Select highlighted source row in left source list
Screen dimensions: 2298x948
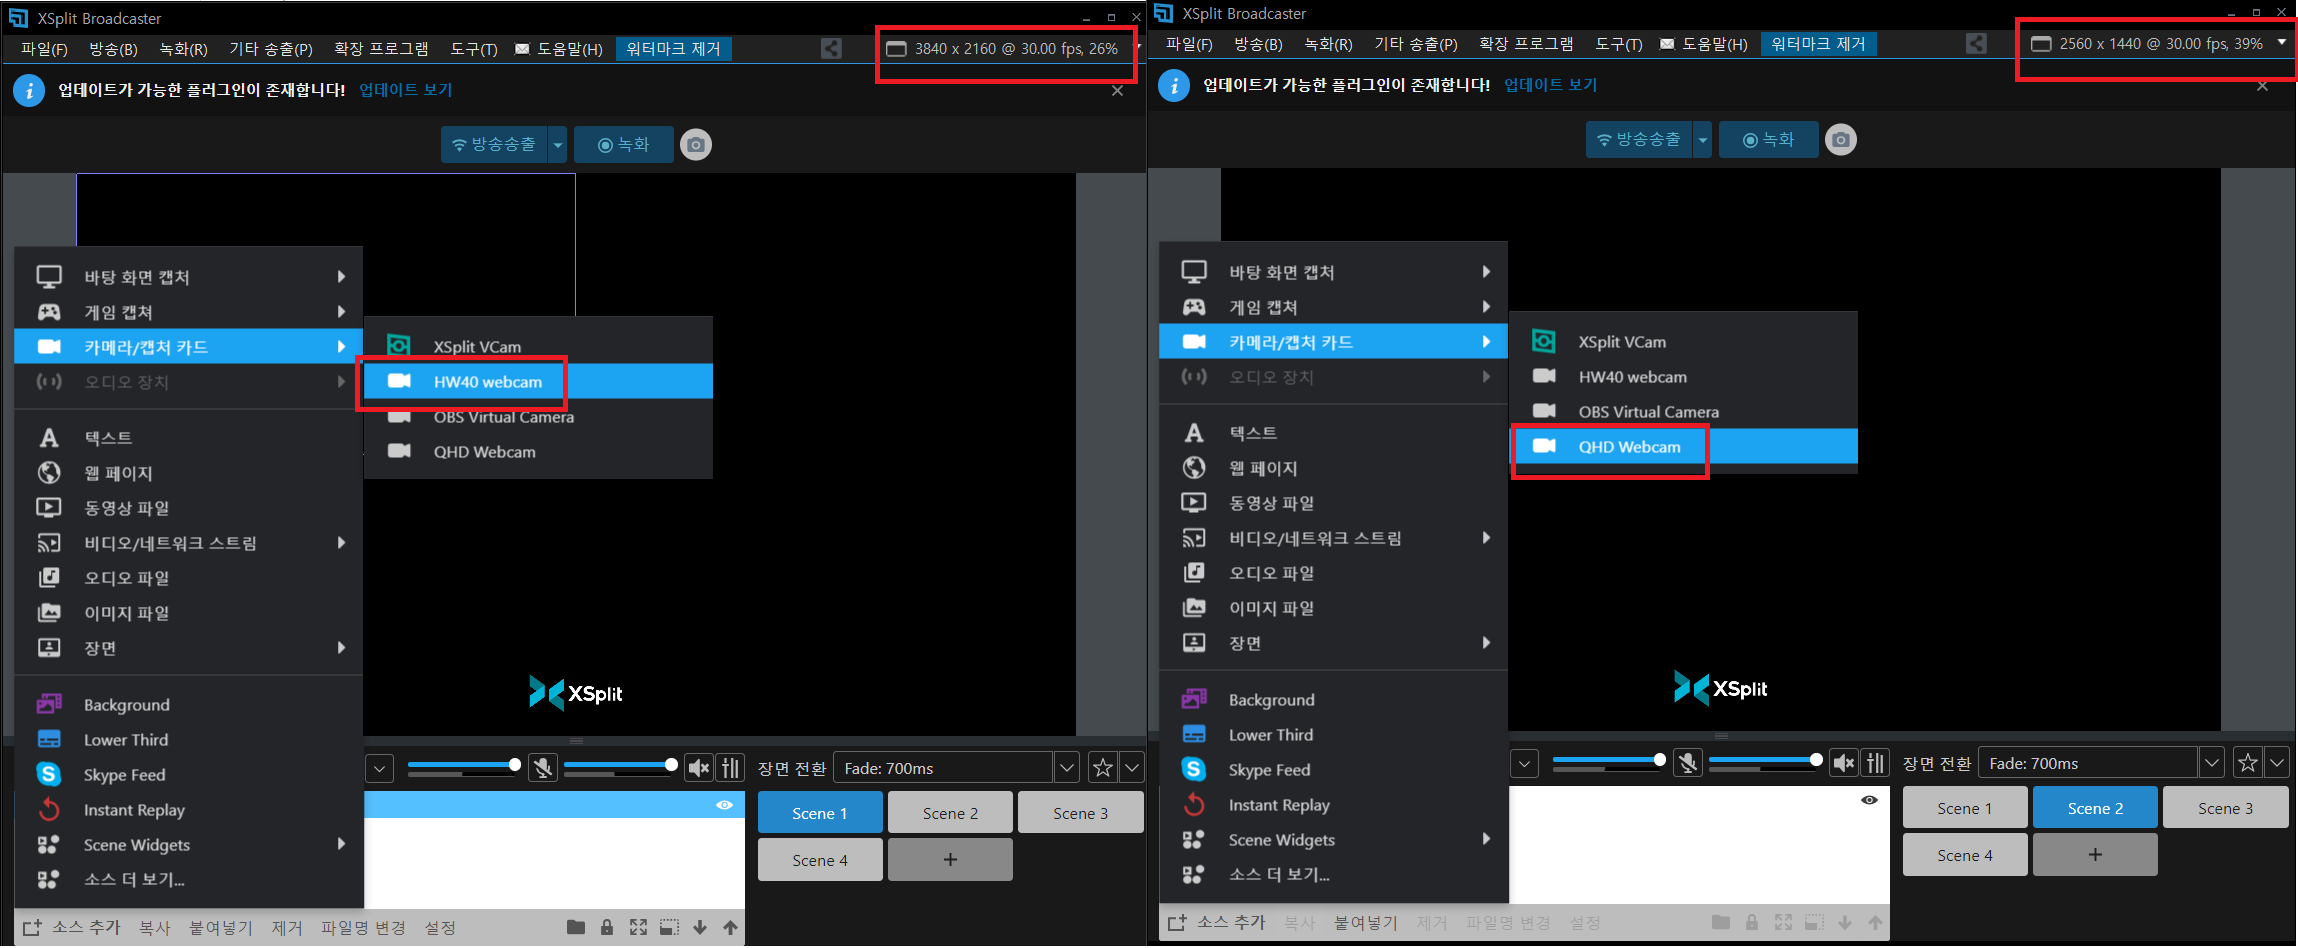[554, 805]
